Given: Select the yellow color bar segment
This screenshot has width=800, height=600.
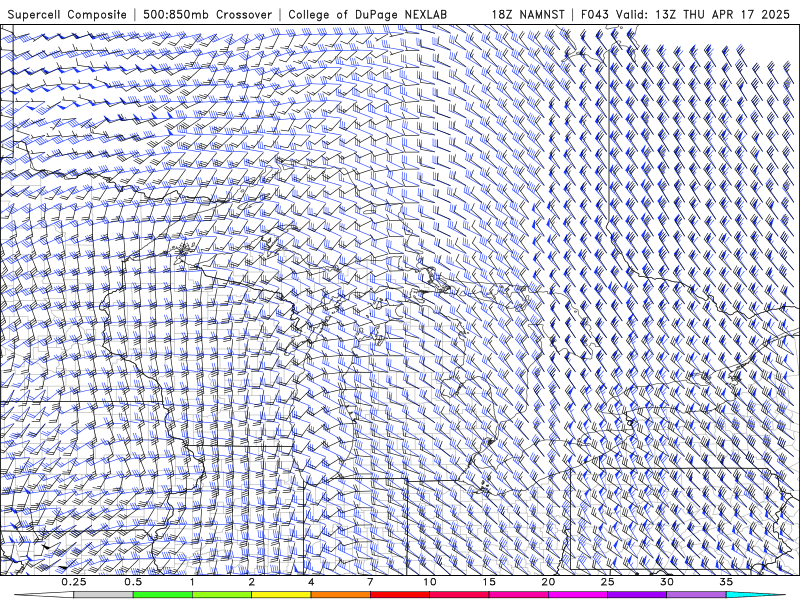Looking at the screenshot, I should (x=281, y=595).
